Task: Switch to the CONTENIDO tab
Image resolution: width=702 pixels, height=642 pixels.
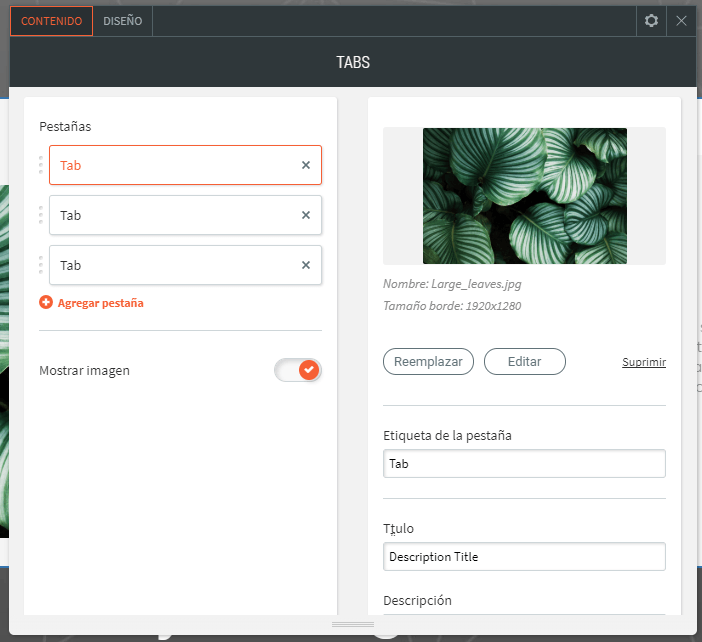Action: pos(51,21)
